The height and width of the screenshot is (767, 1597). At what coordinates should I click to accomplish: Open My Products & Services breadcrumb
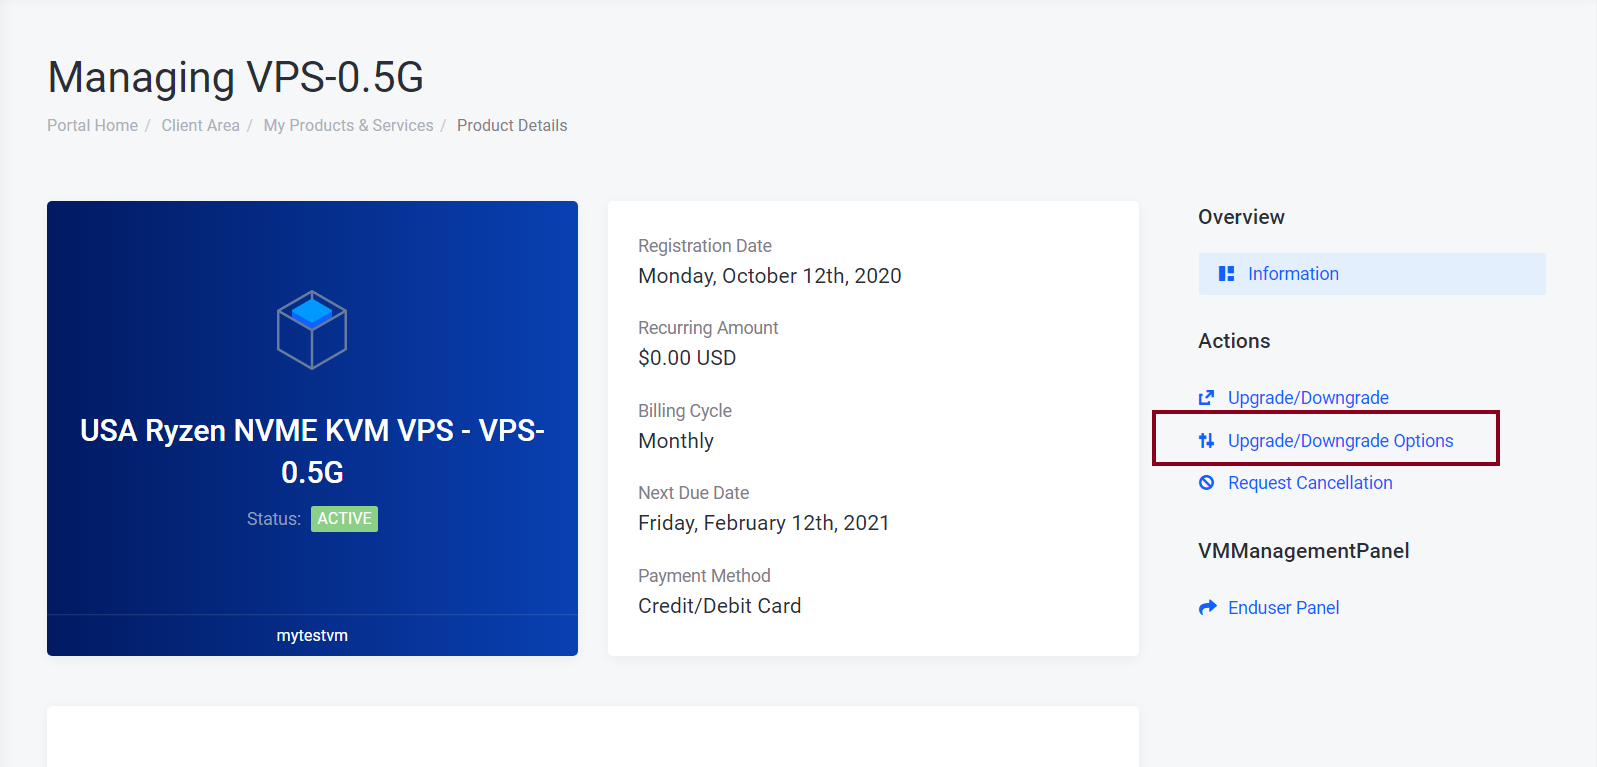click(x=348, y=125)
